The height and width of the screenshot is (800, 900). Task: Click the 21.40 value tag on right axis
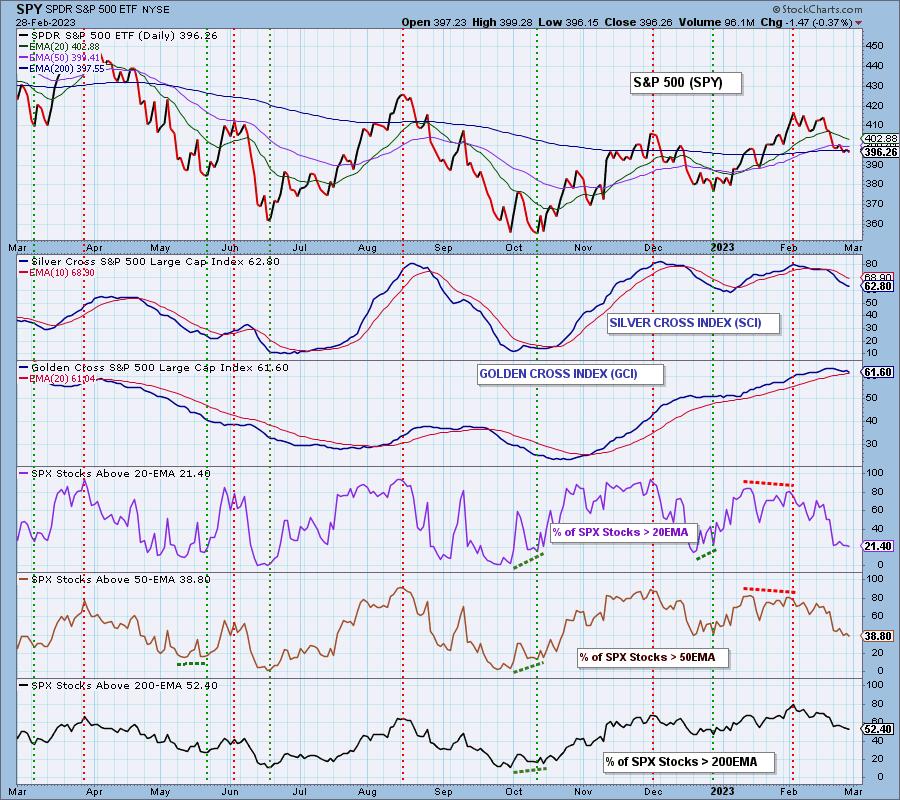[879, 546]
